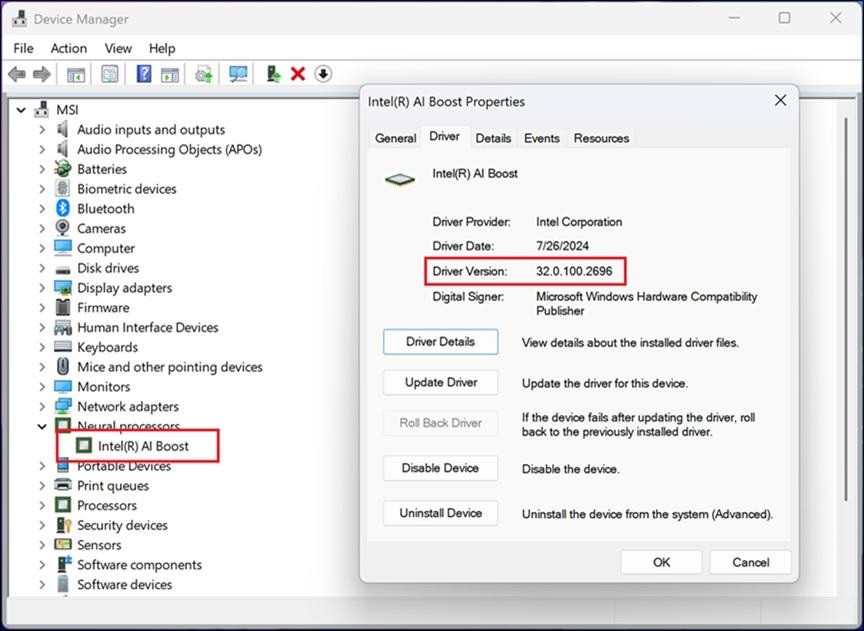Expand the Human Interface Devices category
The image size is (864, 631).
[42, 328]
